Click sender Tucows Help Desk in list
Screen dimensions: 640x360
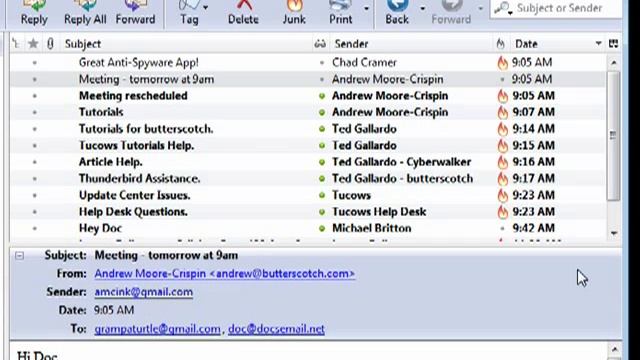pos(379,212)
